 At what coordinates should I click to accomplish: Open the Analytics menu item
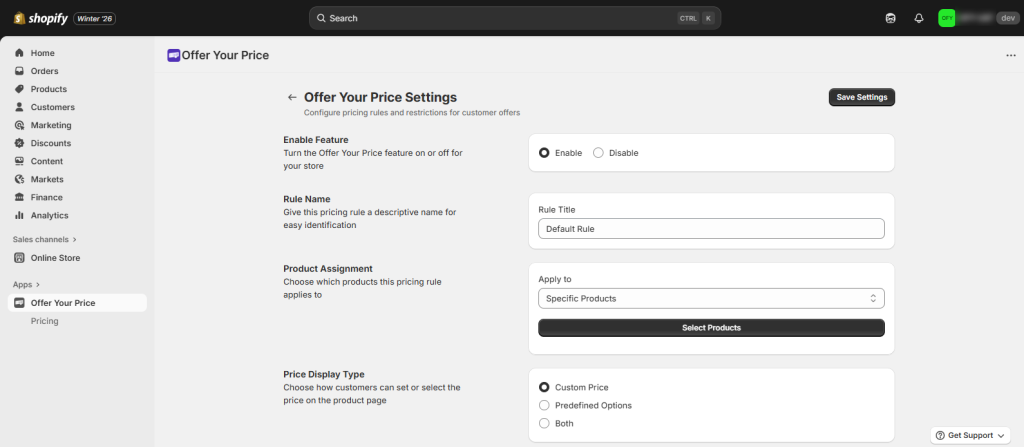pos(77,215)
